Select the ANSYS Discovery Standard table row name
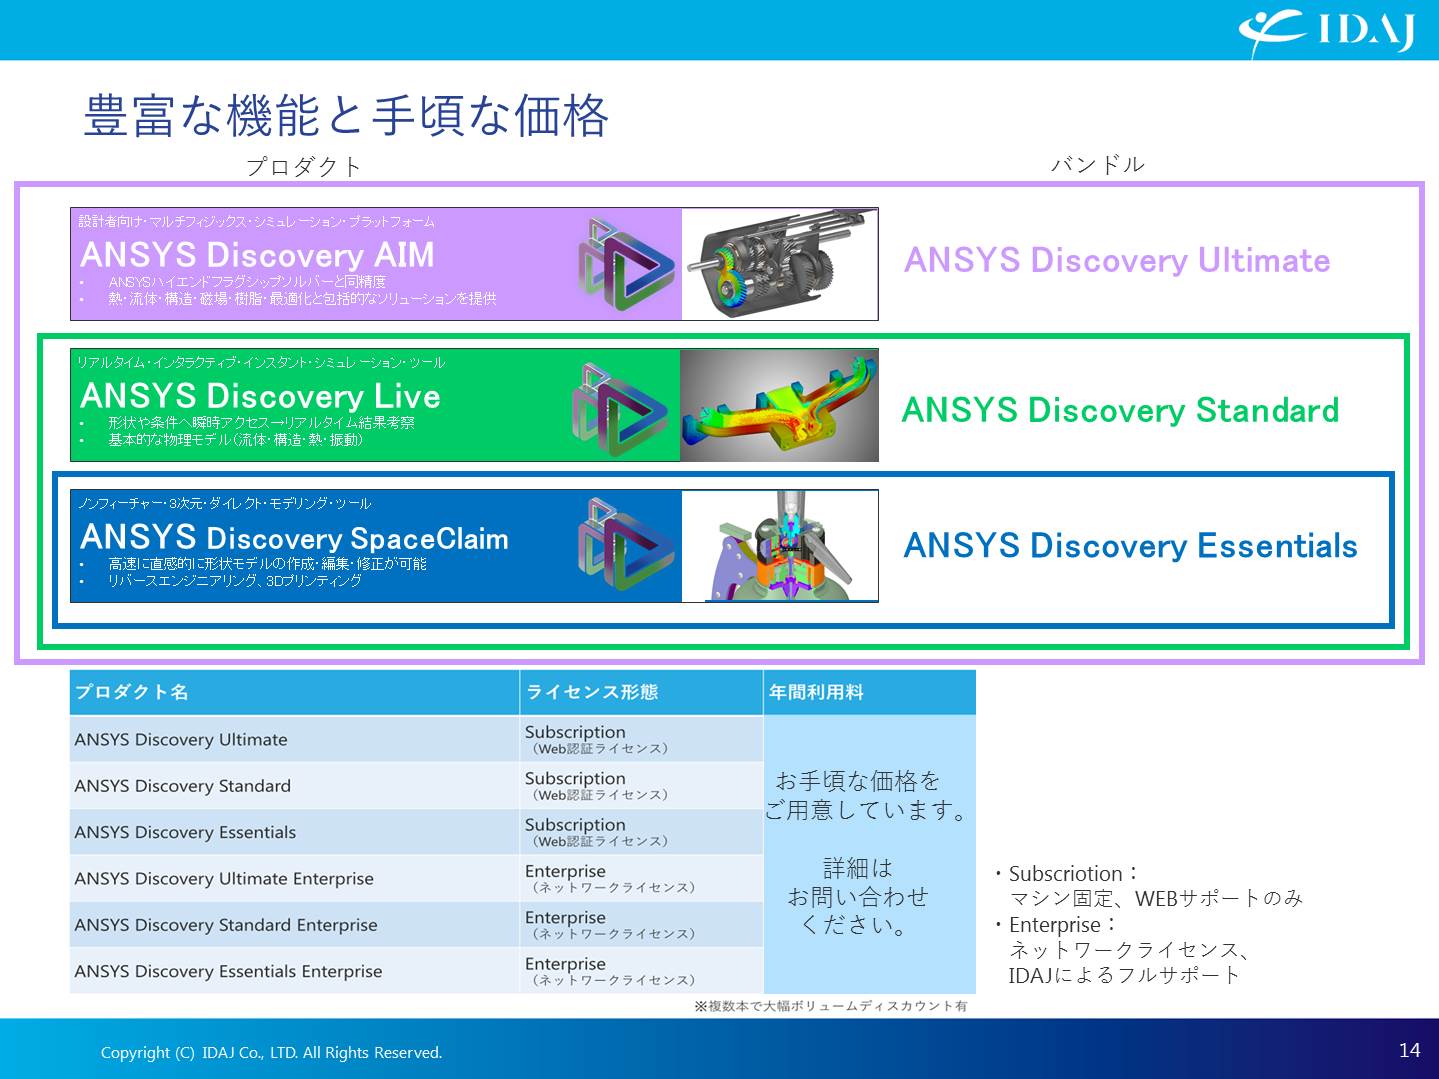Image resolution: width=1439 pixels, height=1079 pixels. [x=183, y=786]
